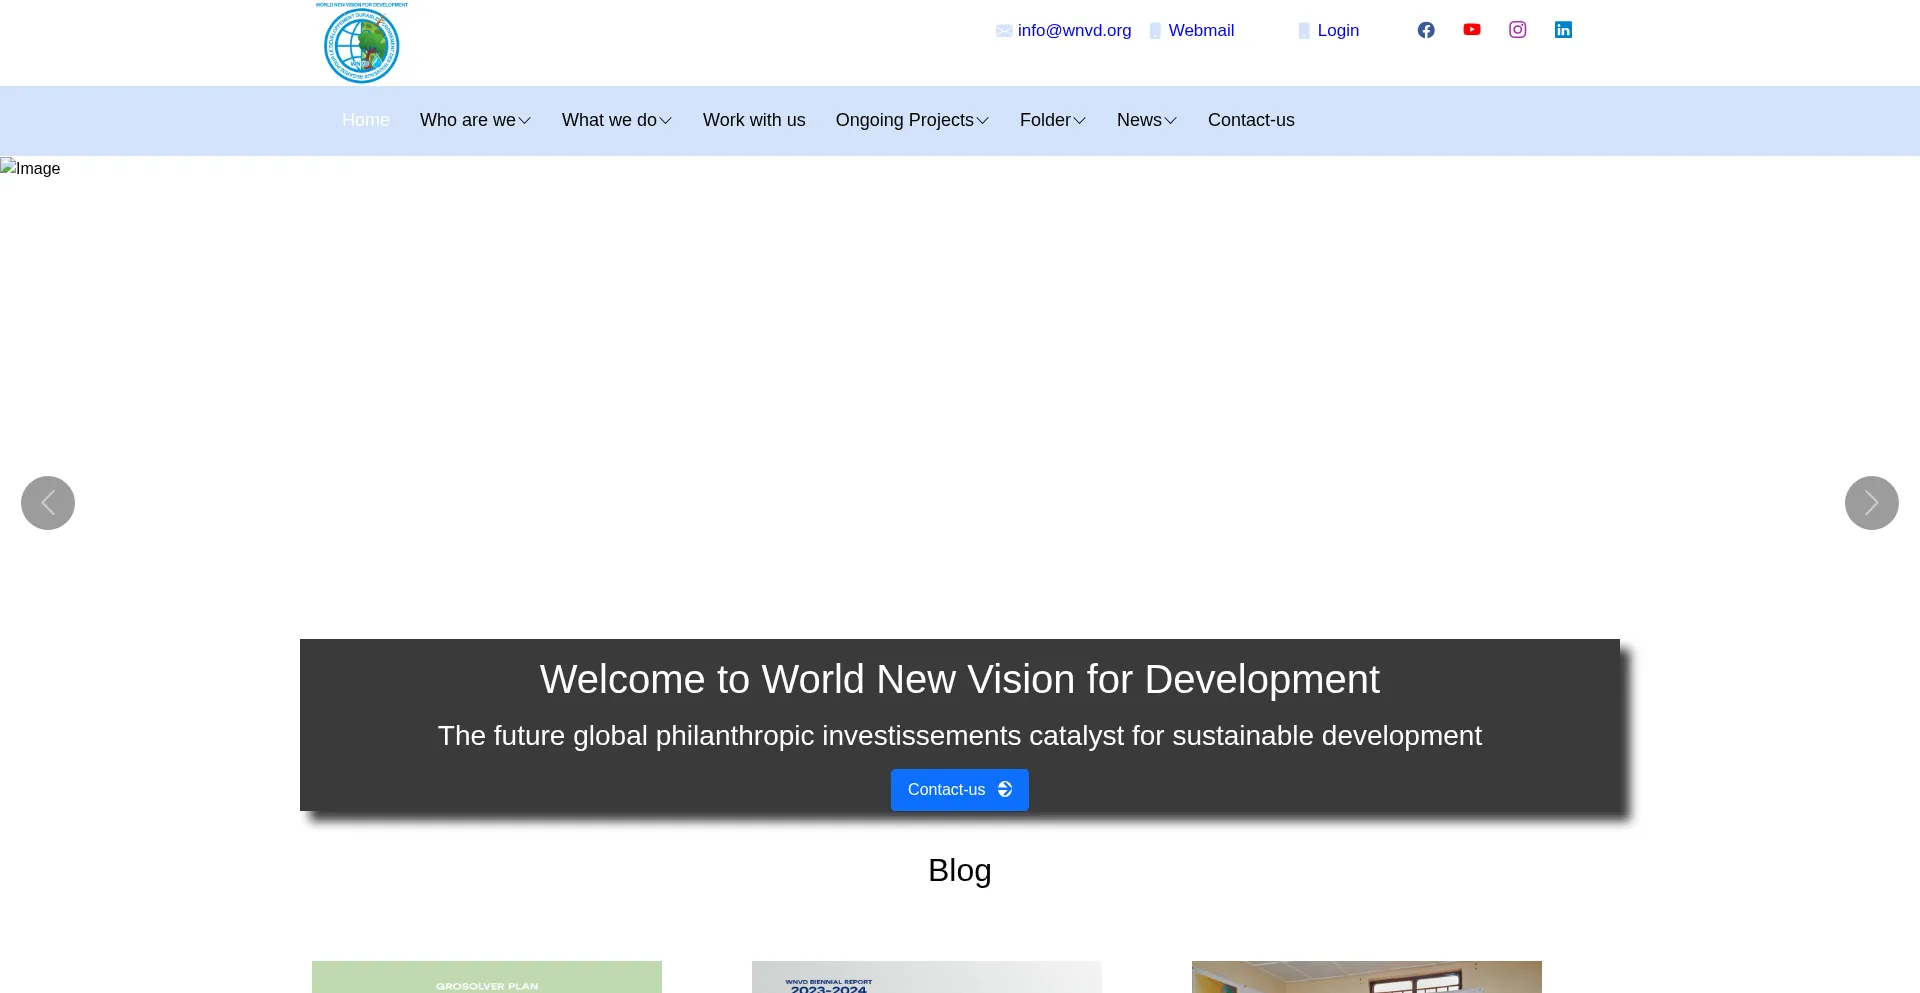Expand the Who are we dropdown
This screenshot has width=1920, height=993.
point(475,120)
